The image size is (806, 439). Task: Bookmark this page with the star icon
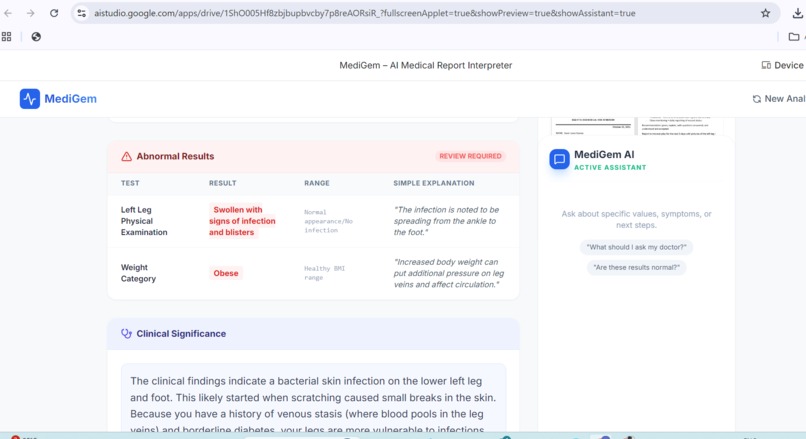[x=765, y=13]
